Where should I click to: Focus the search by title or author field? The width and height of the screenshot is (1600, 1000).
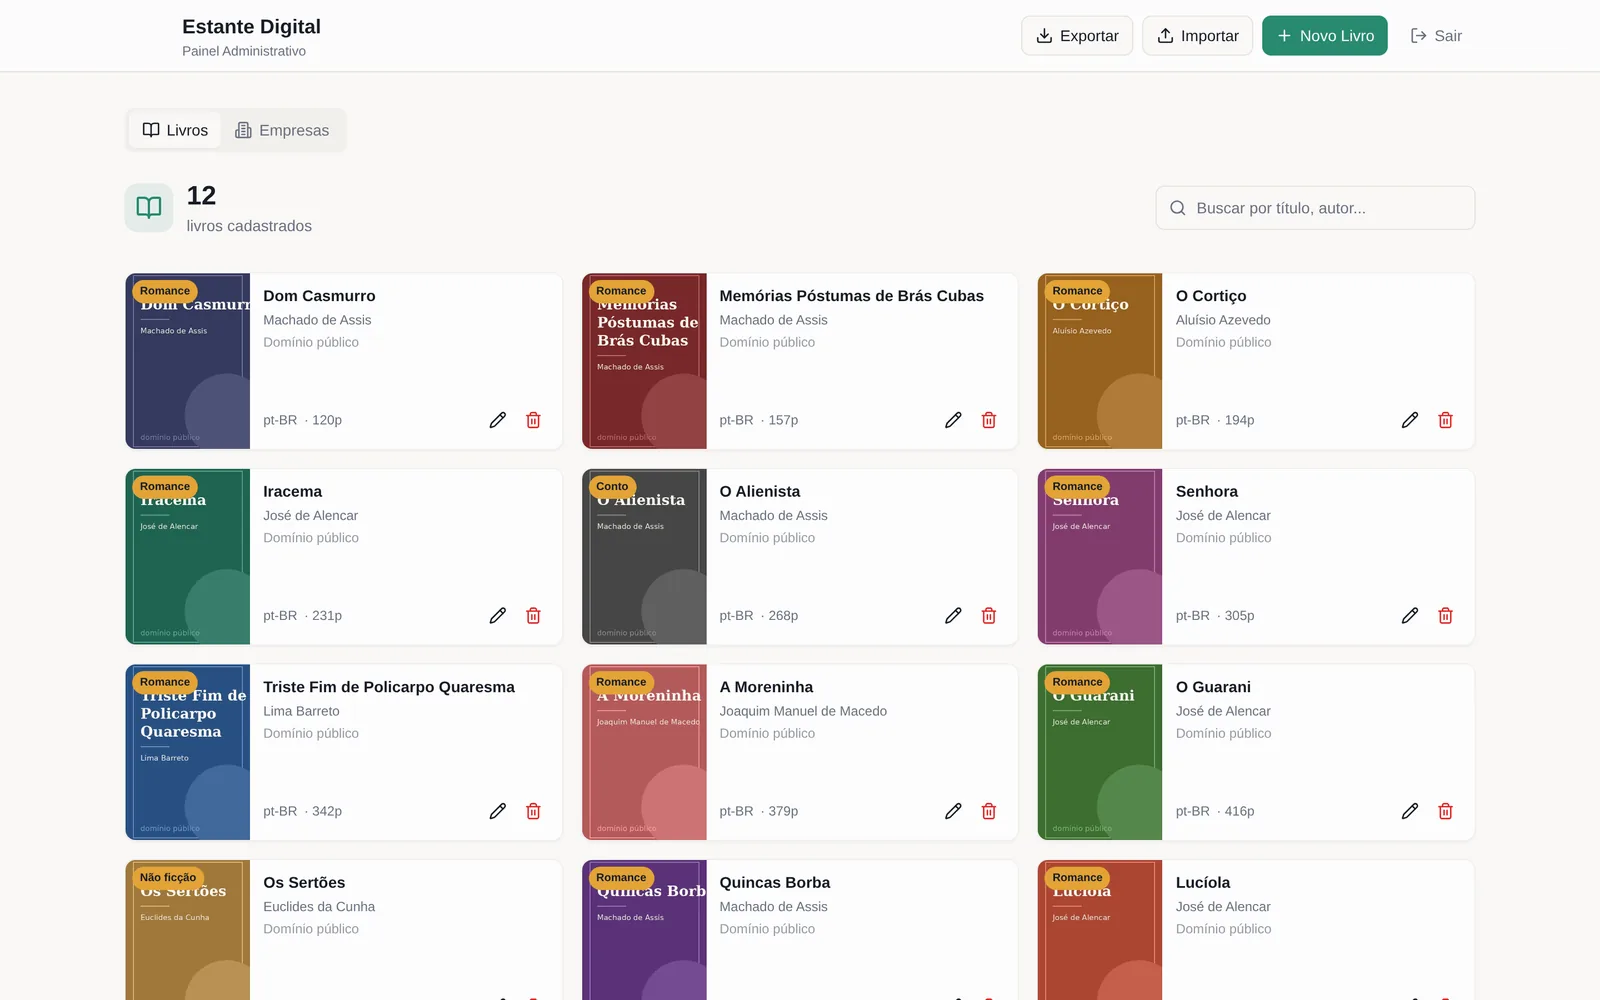(x=1315, y=208)
